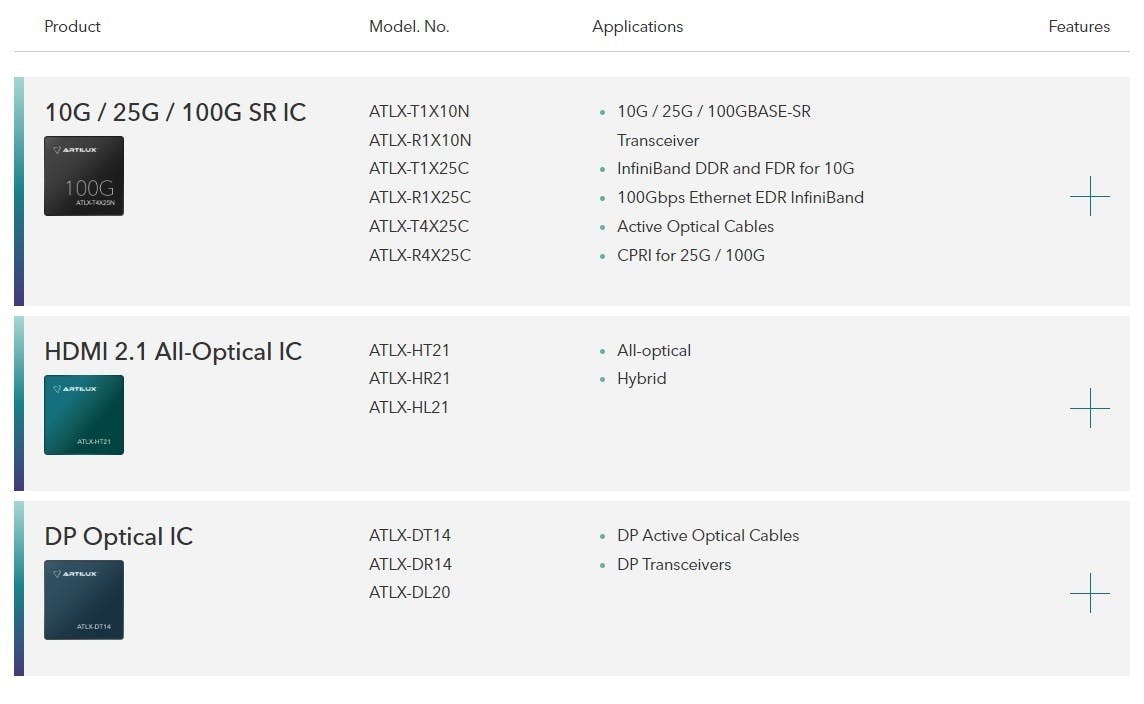Expand the 10G / 25G / 100G SR IC features
This screenshot has width=1144, height=704.
point(1089,196)
